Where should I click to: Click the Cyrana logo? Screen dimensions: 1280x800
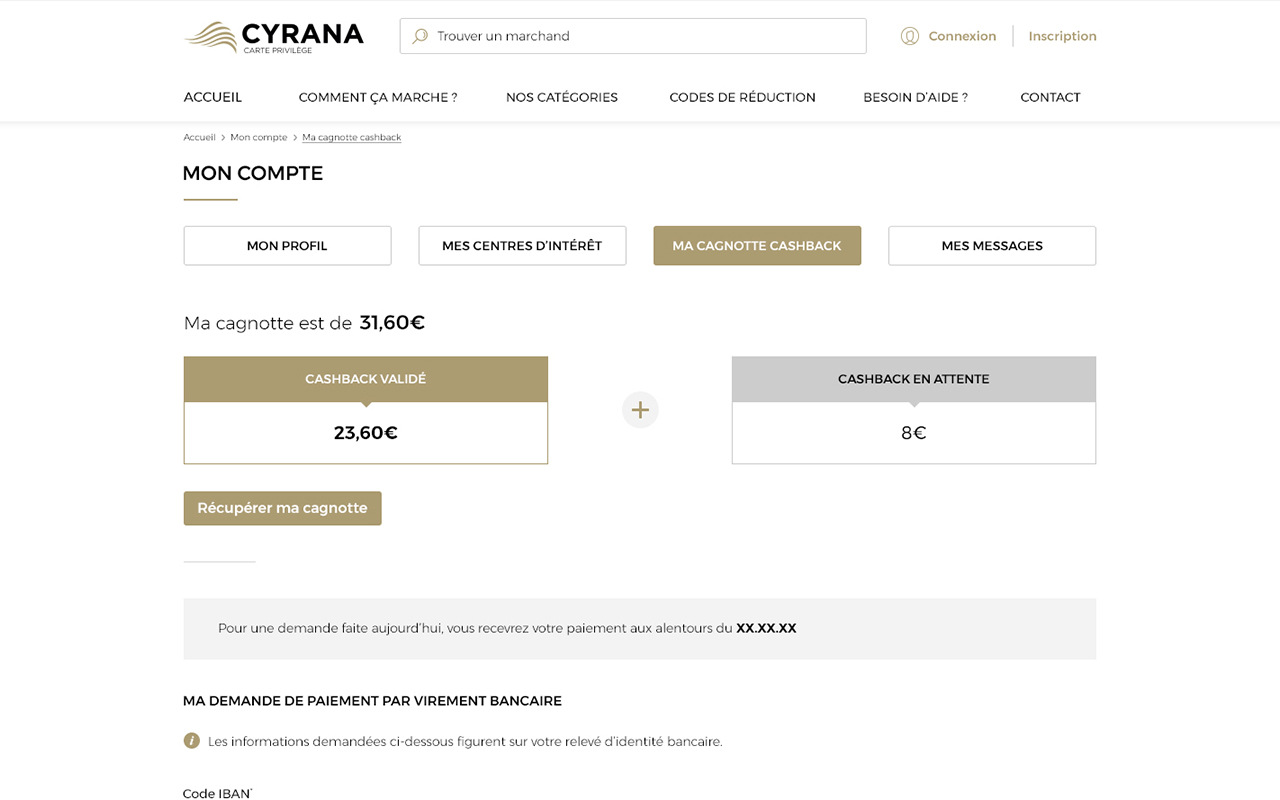tap(274, 36)
